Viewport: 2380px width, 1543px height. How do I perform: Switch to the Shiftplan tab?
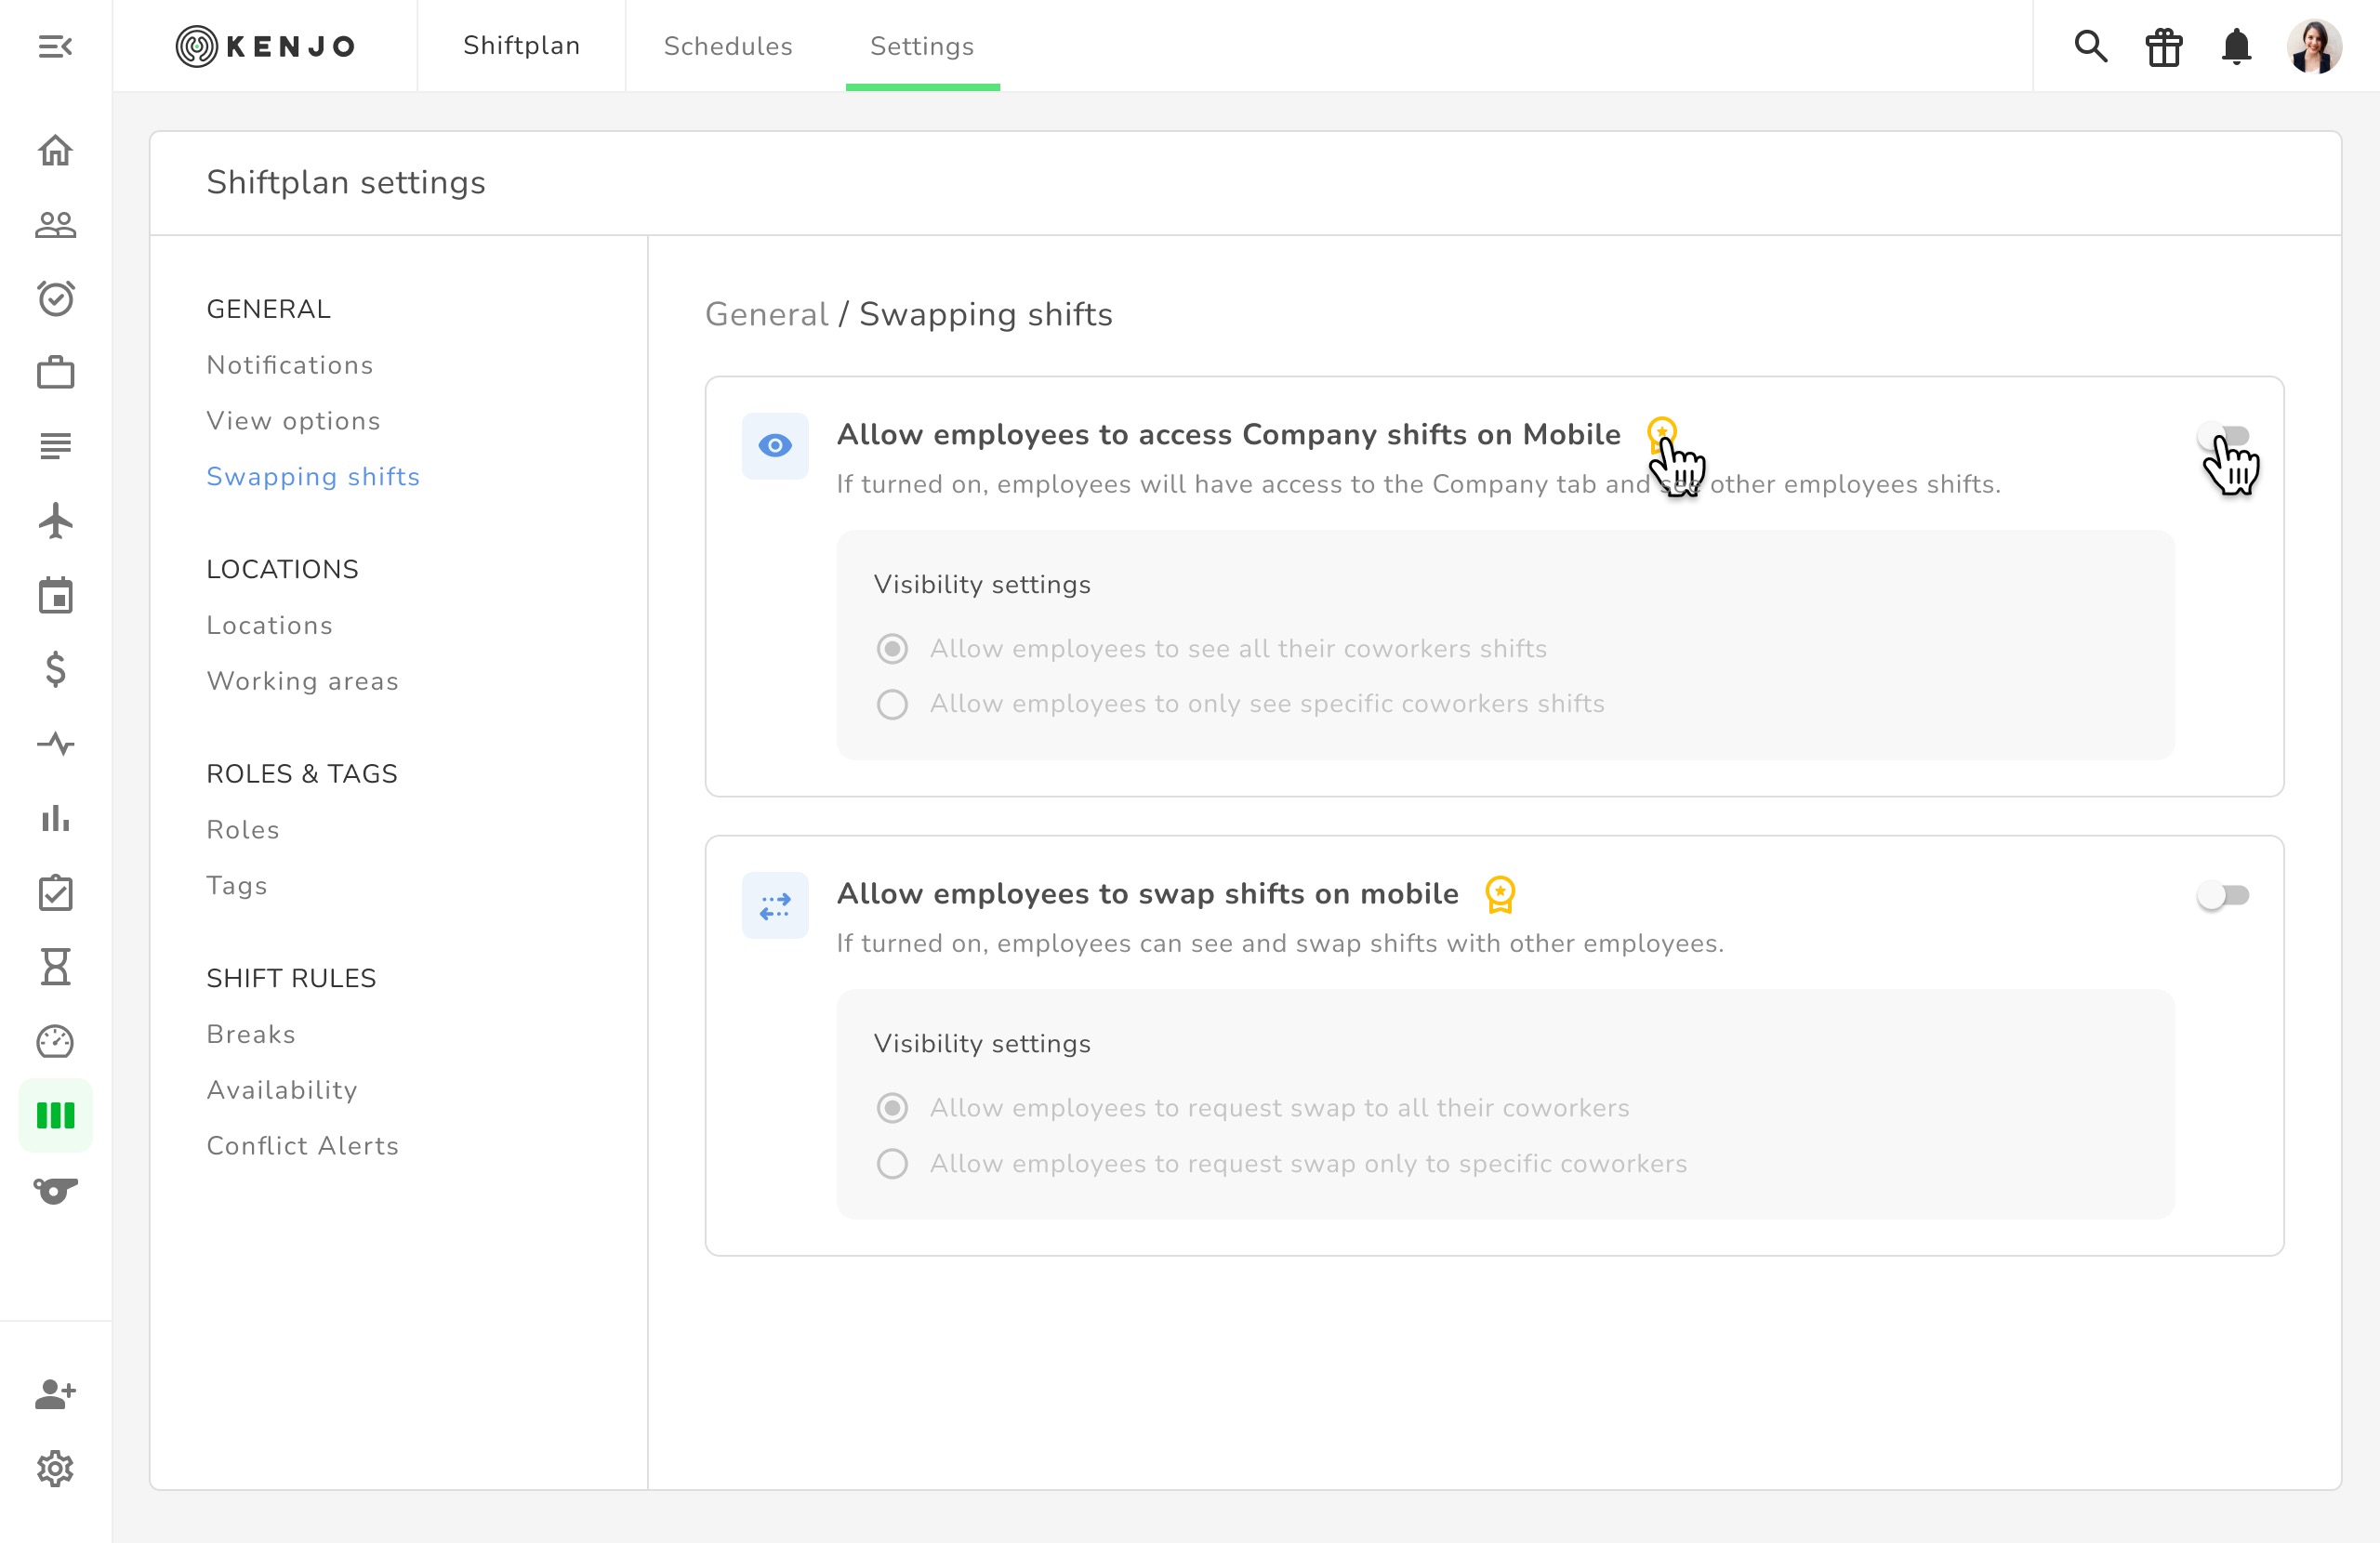[521, 46]
